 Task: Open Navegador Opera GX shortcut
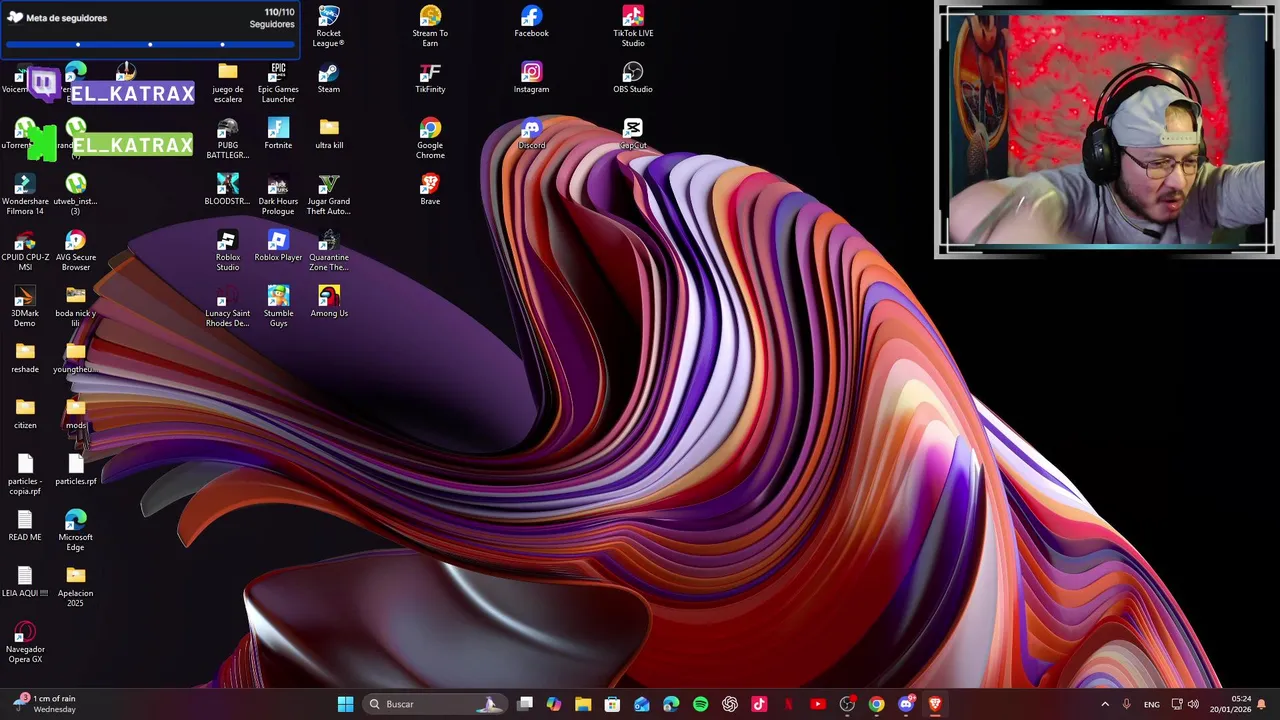tap(25, 642)
